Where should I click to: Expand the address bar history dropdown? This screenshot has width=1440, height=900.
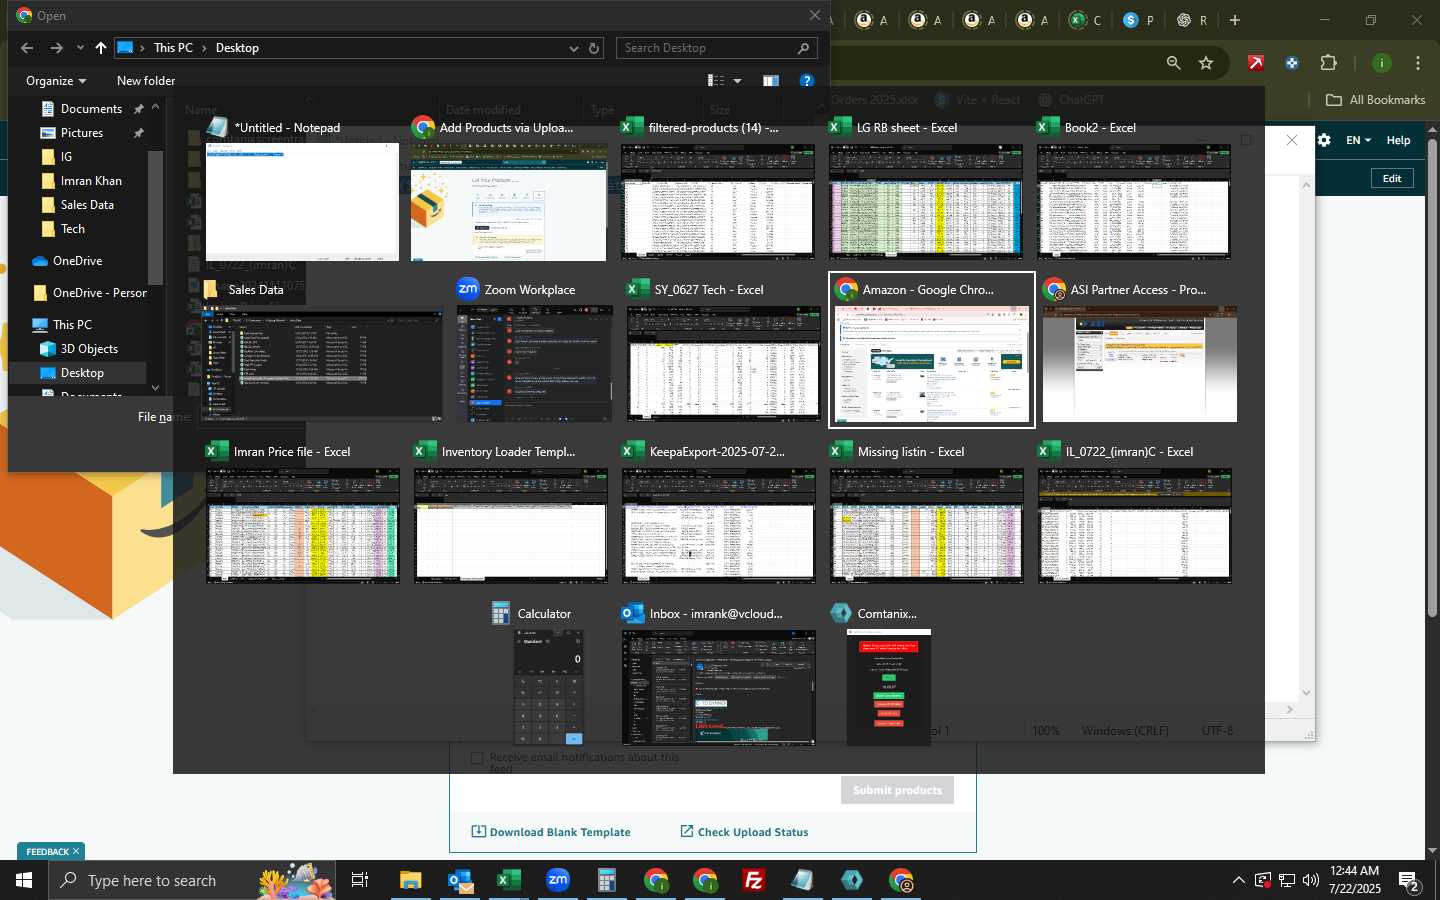573,48
